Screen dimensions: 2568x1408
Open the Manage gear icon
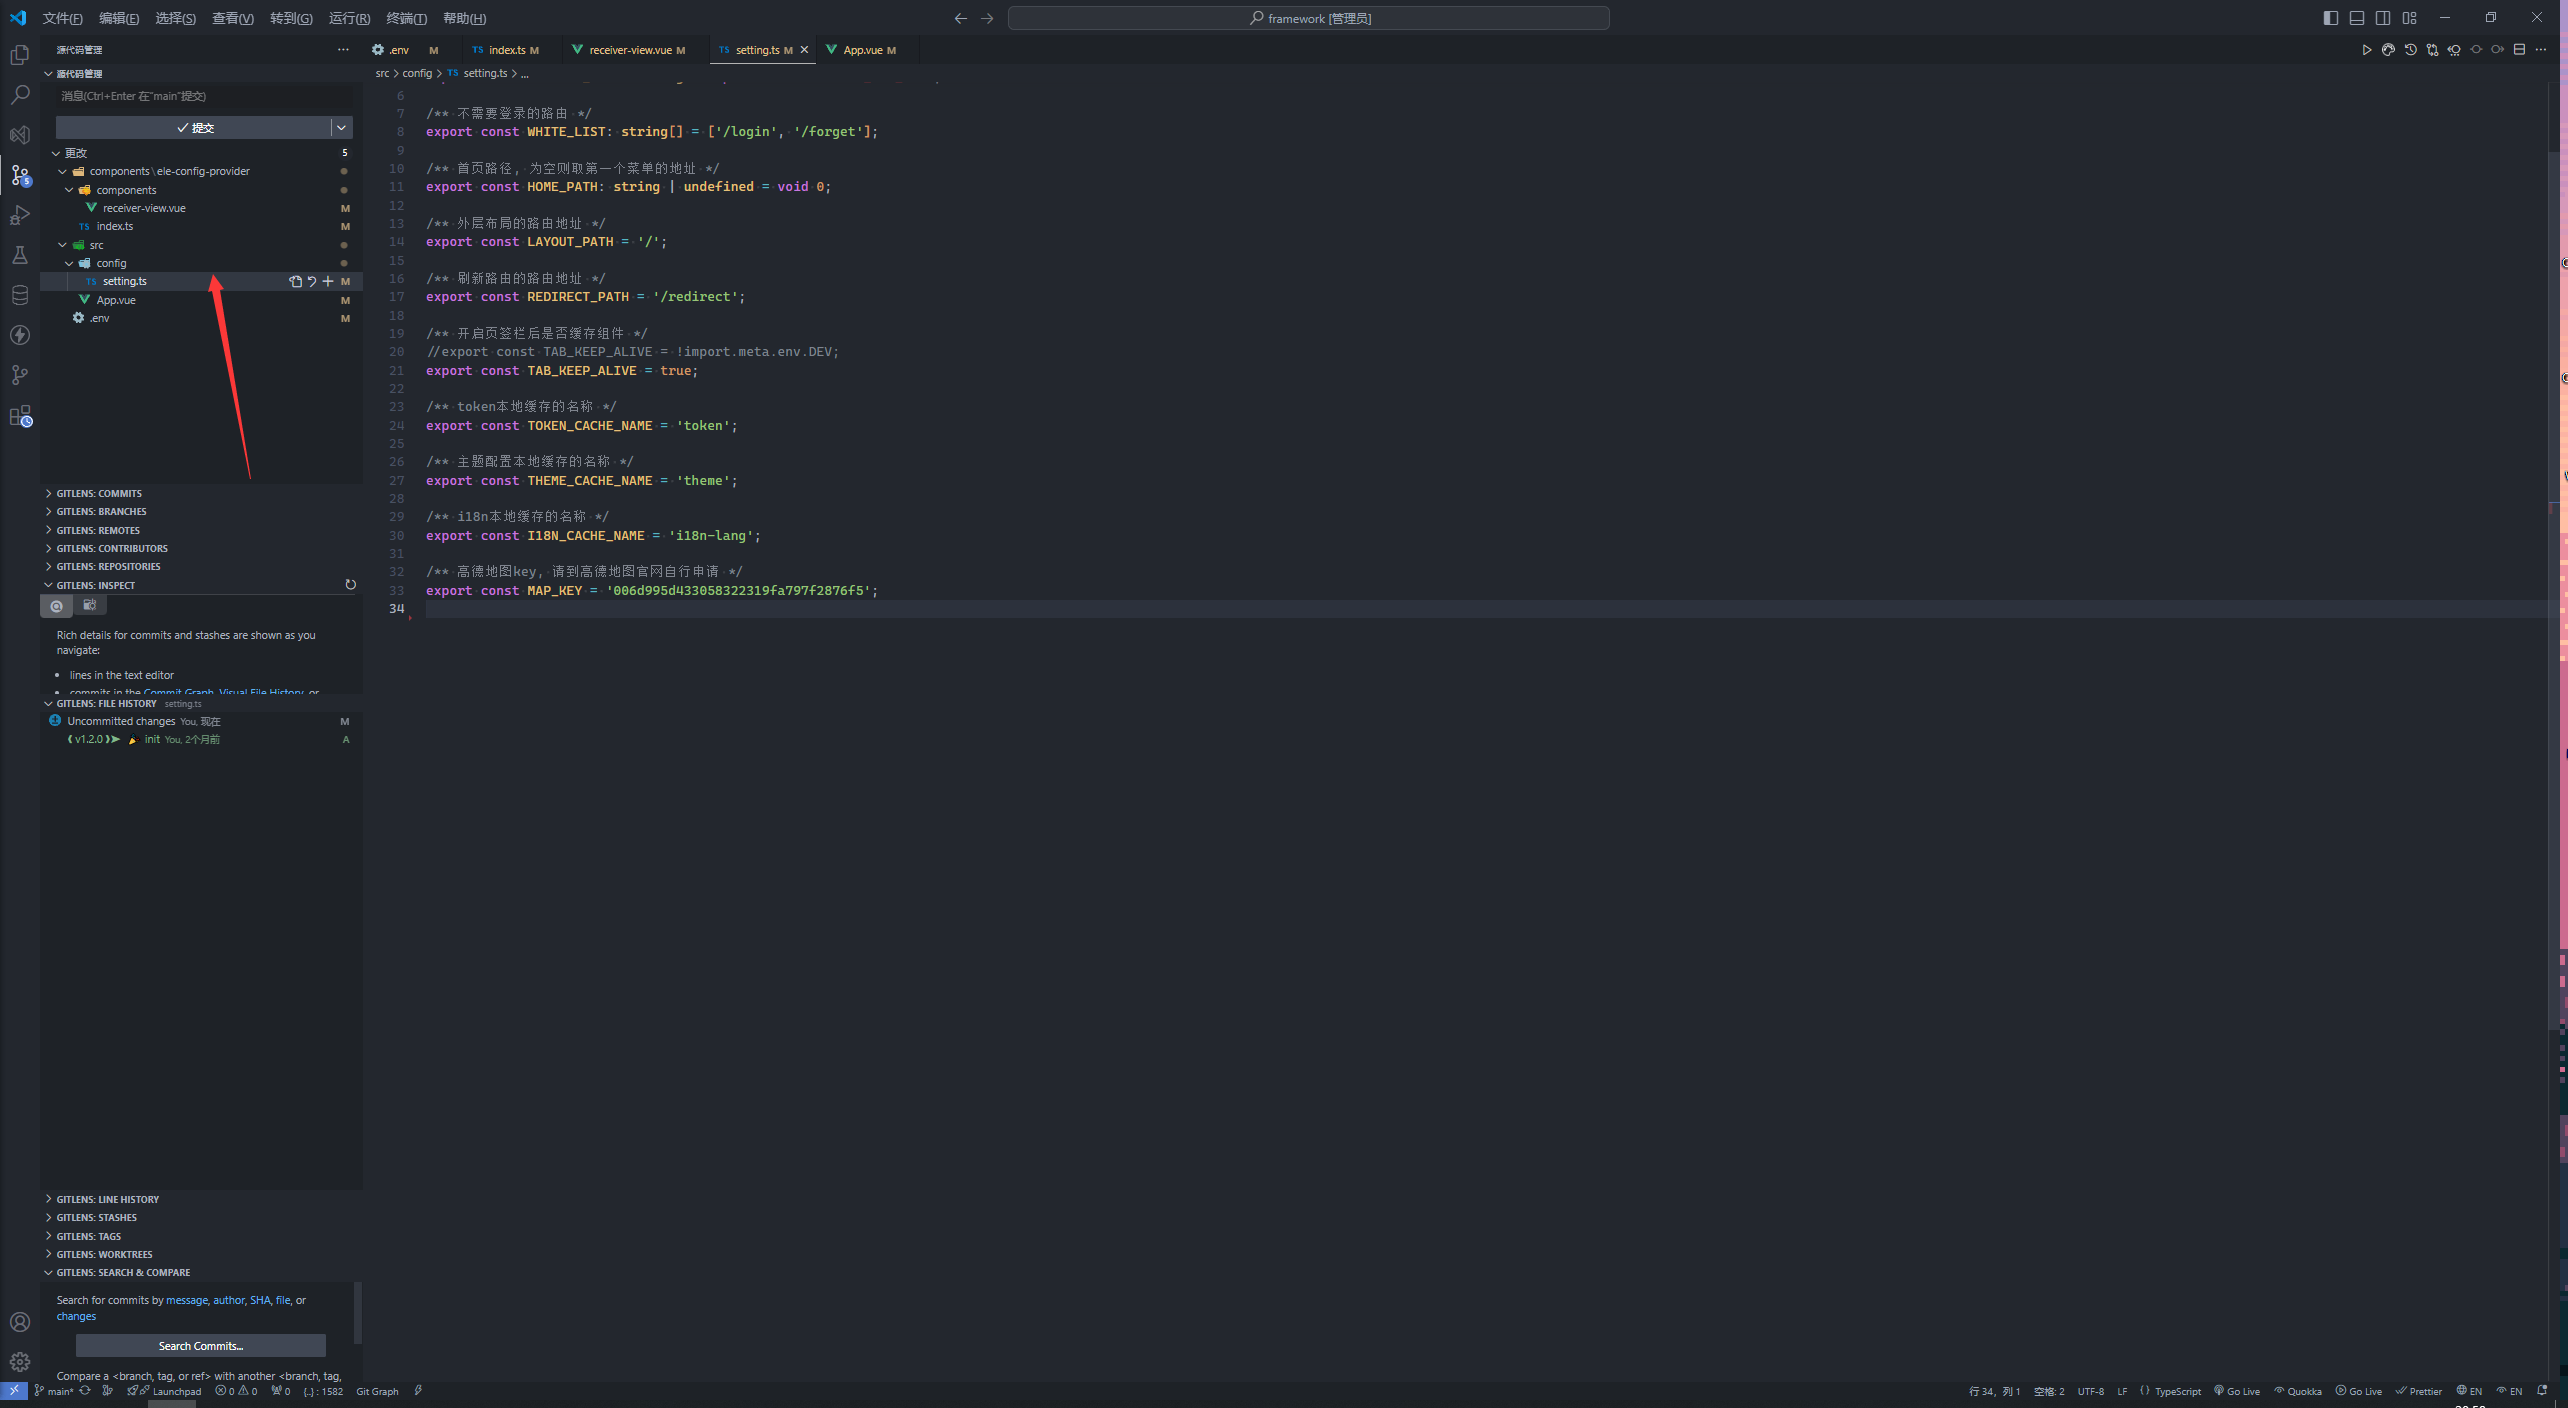[19, 1362]
